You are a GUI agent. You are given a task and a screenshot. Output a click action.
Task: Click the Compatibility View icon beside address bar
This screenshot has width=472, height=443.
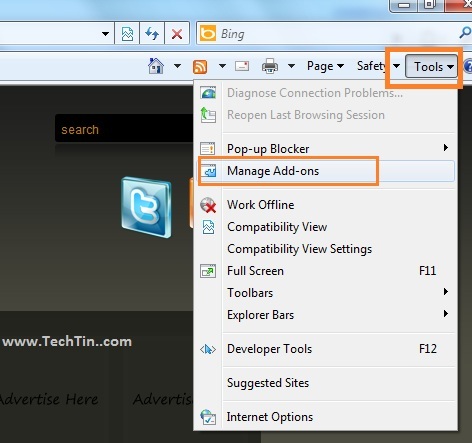[127, 33]
